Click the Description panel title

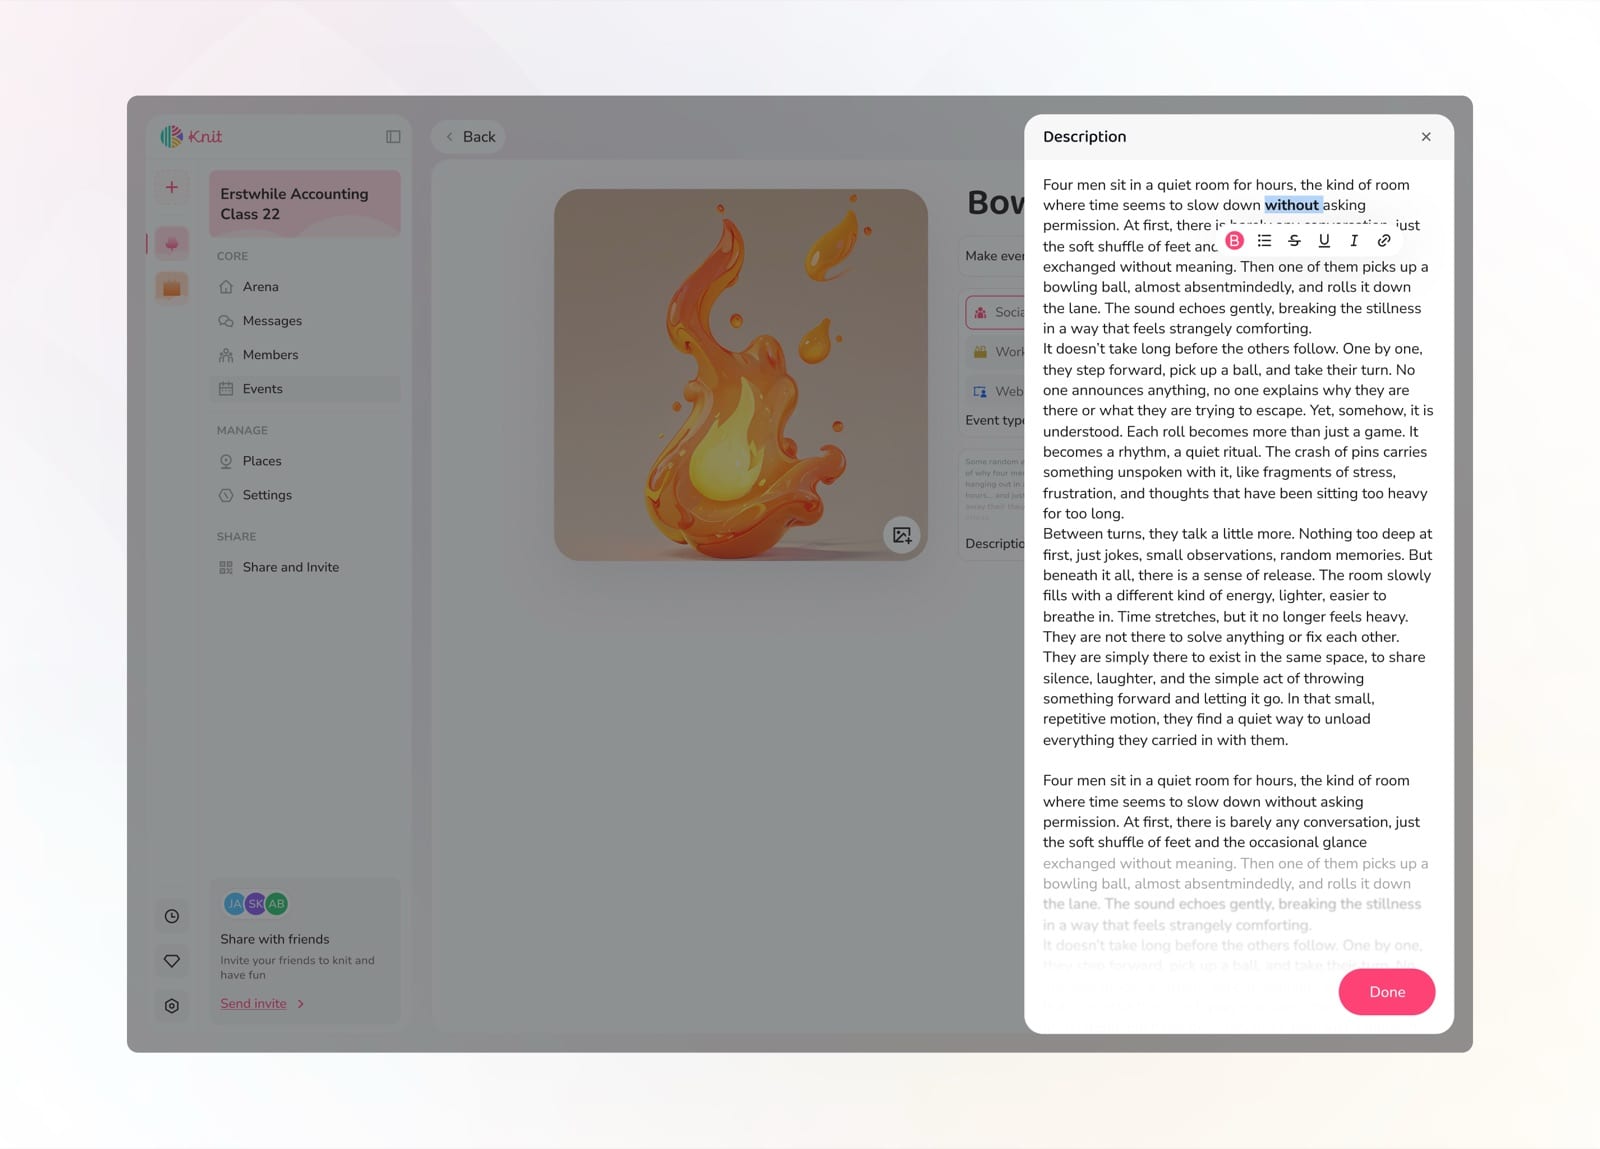[1084, 137]
